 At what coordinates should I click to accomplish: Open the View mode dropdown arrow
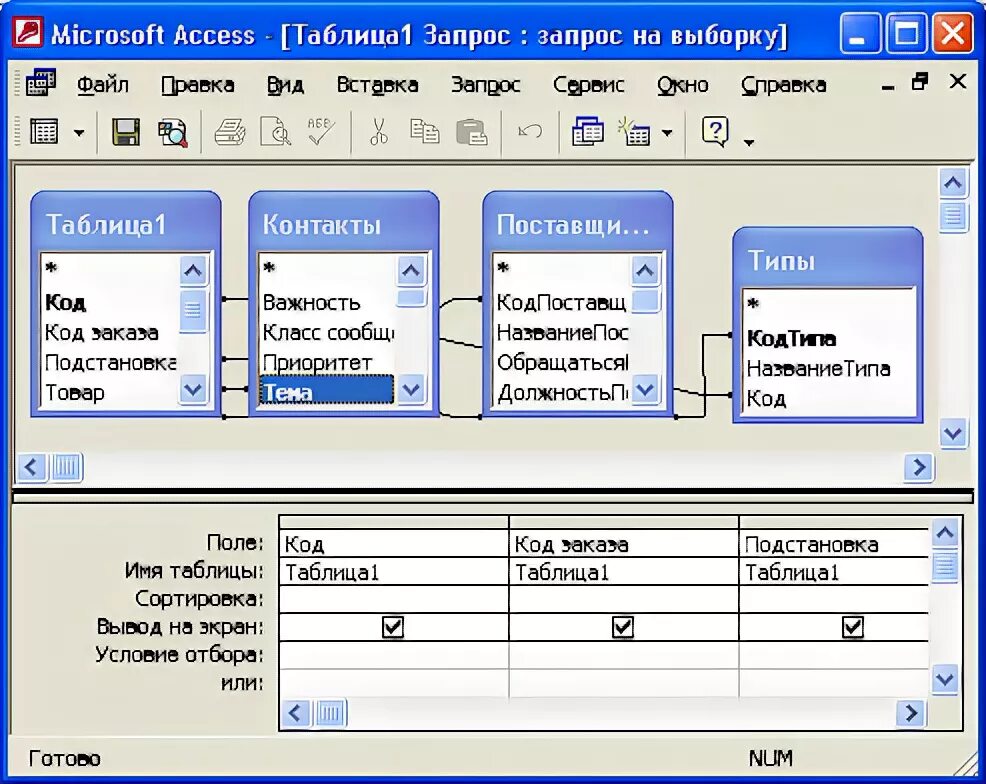(x=79, y=133)
